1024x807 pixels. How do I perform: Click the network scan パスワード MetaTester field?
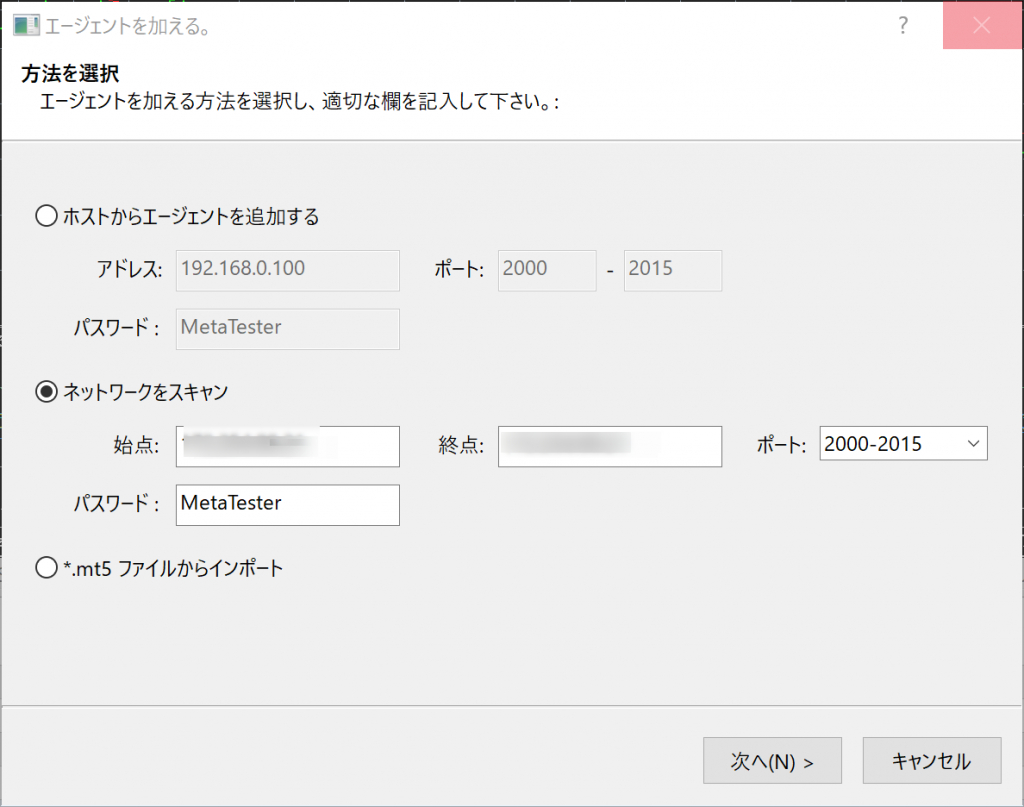(x=288, y=505)
